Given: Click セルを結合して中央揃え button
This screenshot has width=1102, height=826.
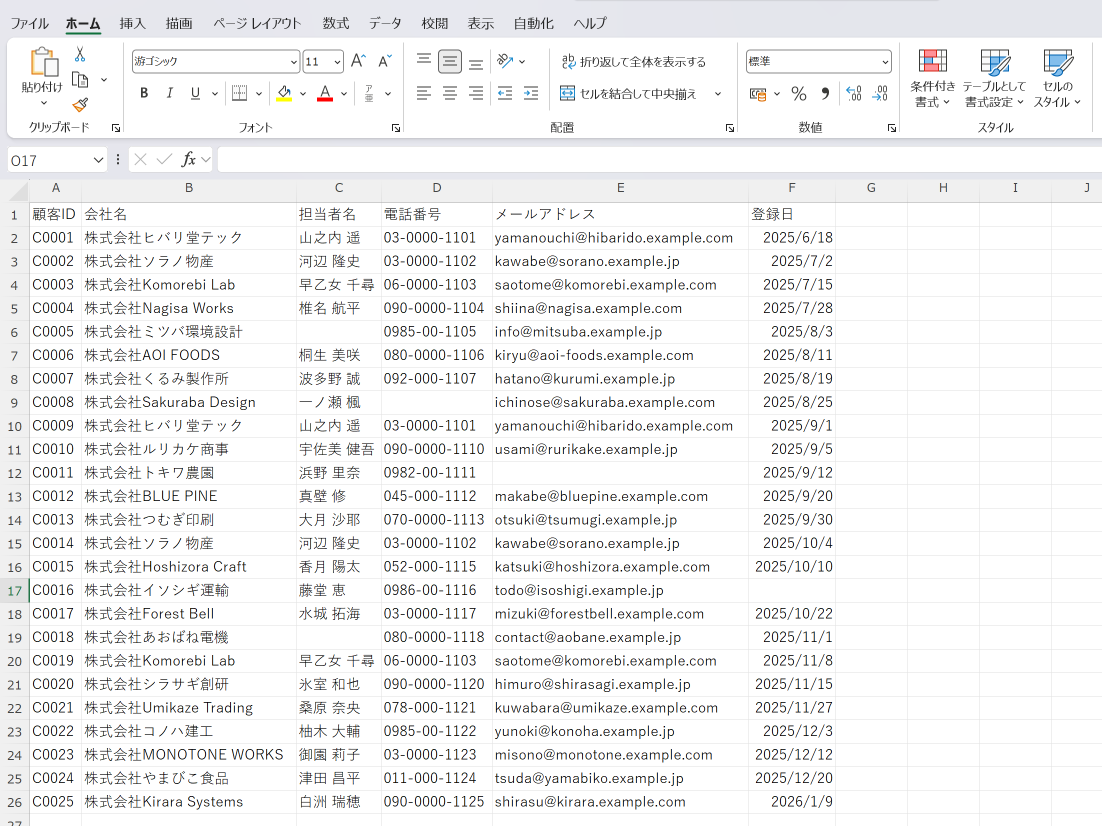Looking at the screenshot, I should 628,93.
